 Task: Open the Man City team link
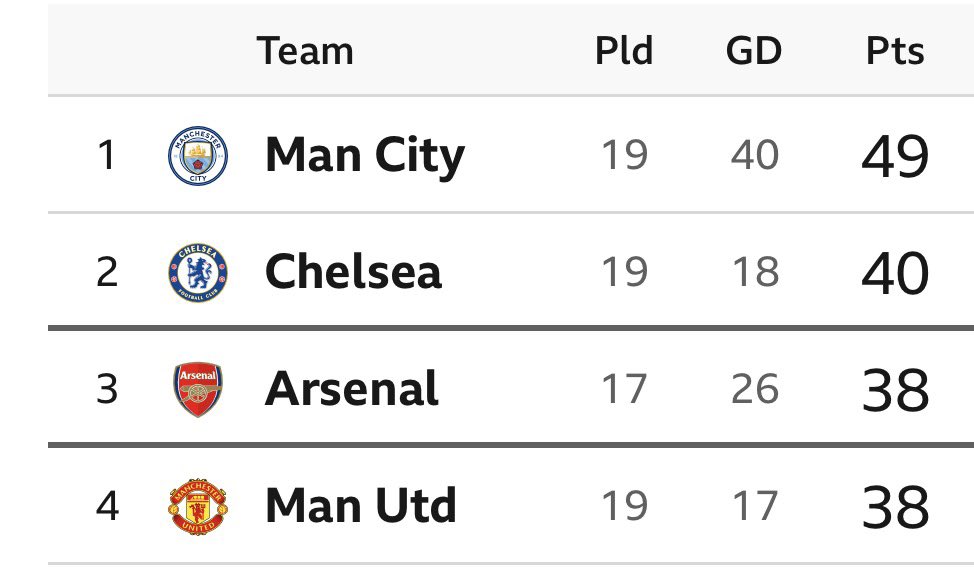(365, 156)
